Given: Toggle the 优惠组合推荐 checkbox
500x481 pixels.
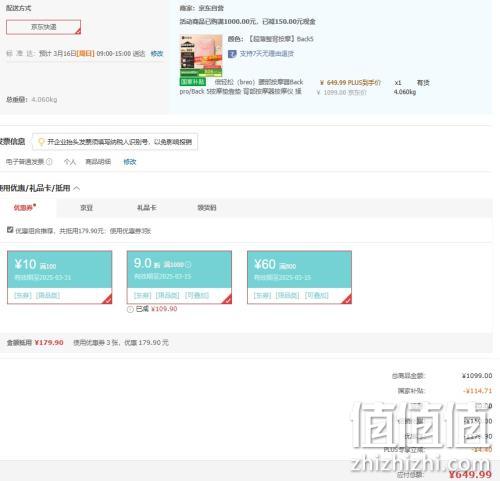Looking at the screenshot, I should tap(10, 230).
